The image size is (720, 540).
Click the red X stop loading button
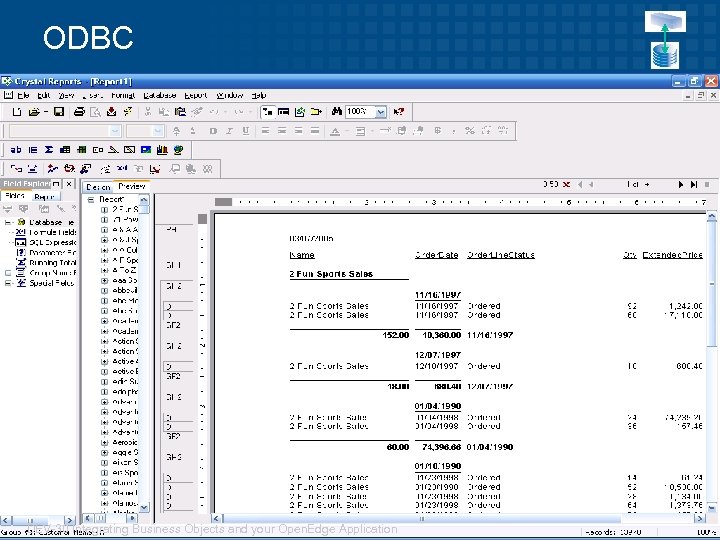pos(567,184)
